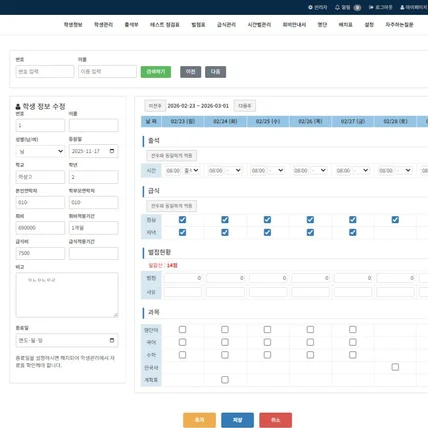Open the 성별 gender dropdown
Image resolution: width=428 pixels, height=428 pixels.
tap(40, 151)
